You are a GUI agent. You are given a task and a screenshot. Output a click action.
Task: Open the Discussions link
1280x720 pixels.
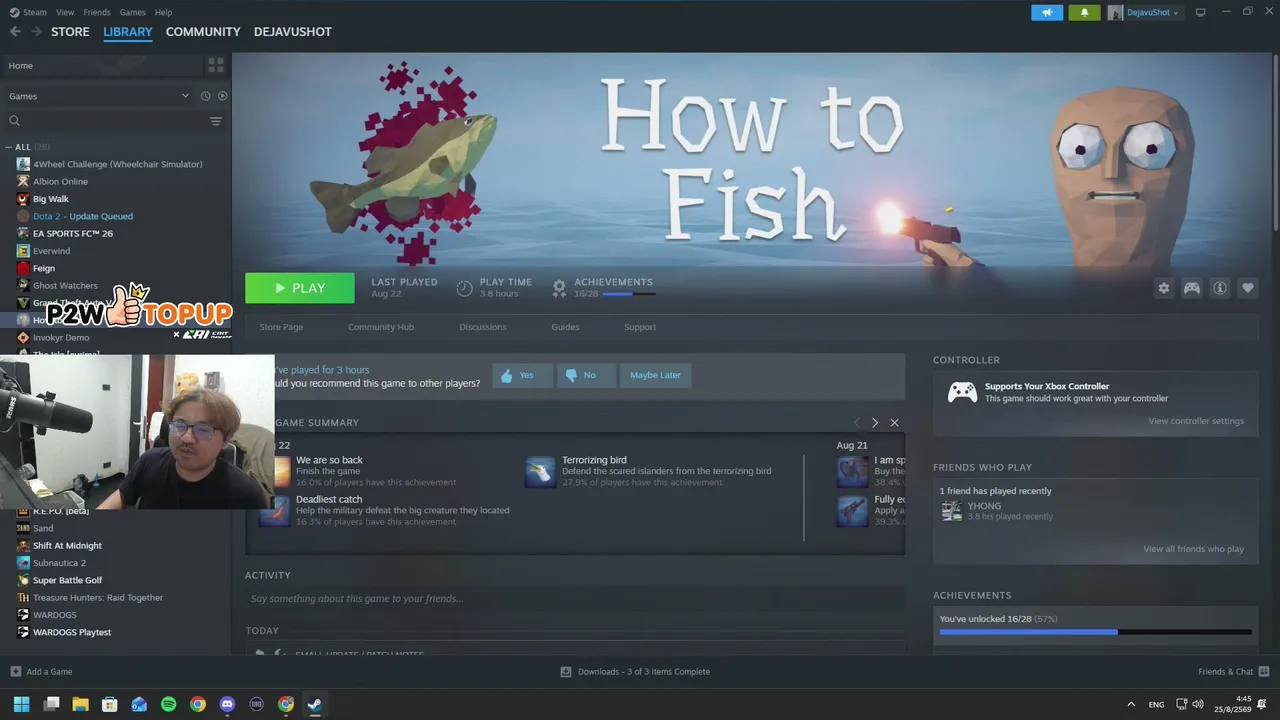483,327
